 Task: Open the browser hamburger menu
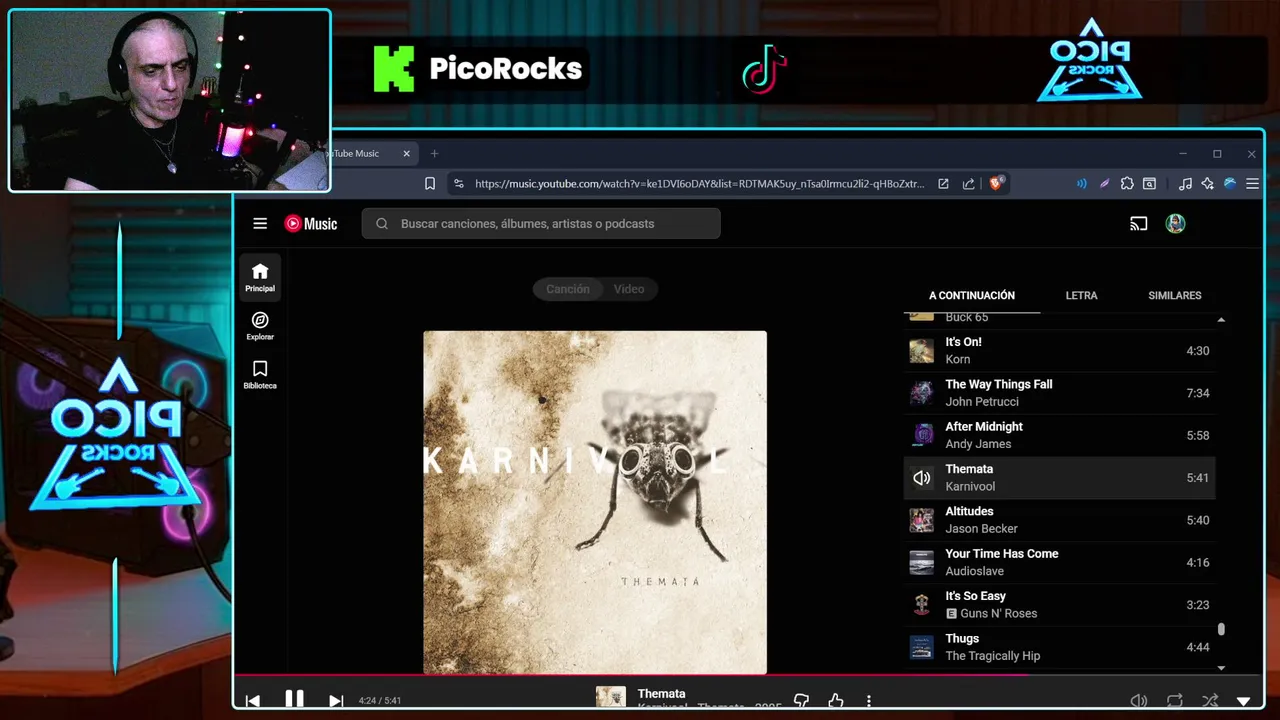pos(1252,184)
